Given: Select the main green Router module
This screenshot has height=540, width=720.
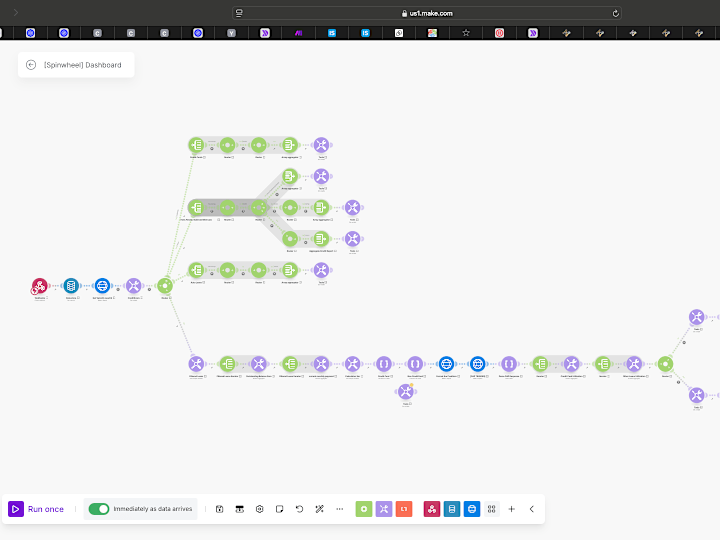Looking at the screenshot, I should (165, 286).
